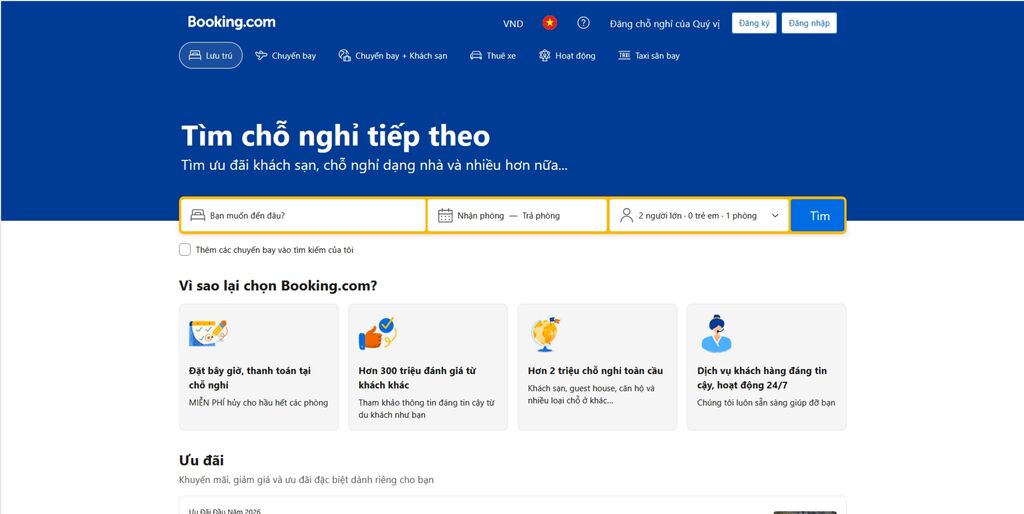Switch to the Chuyến bay tab
This screenshot has width=1024, height=514.
pos(285,56)
